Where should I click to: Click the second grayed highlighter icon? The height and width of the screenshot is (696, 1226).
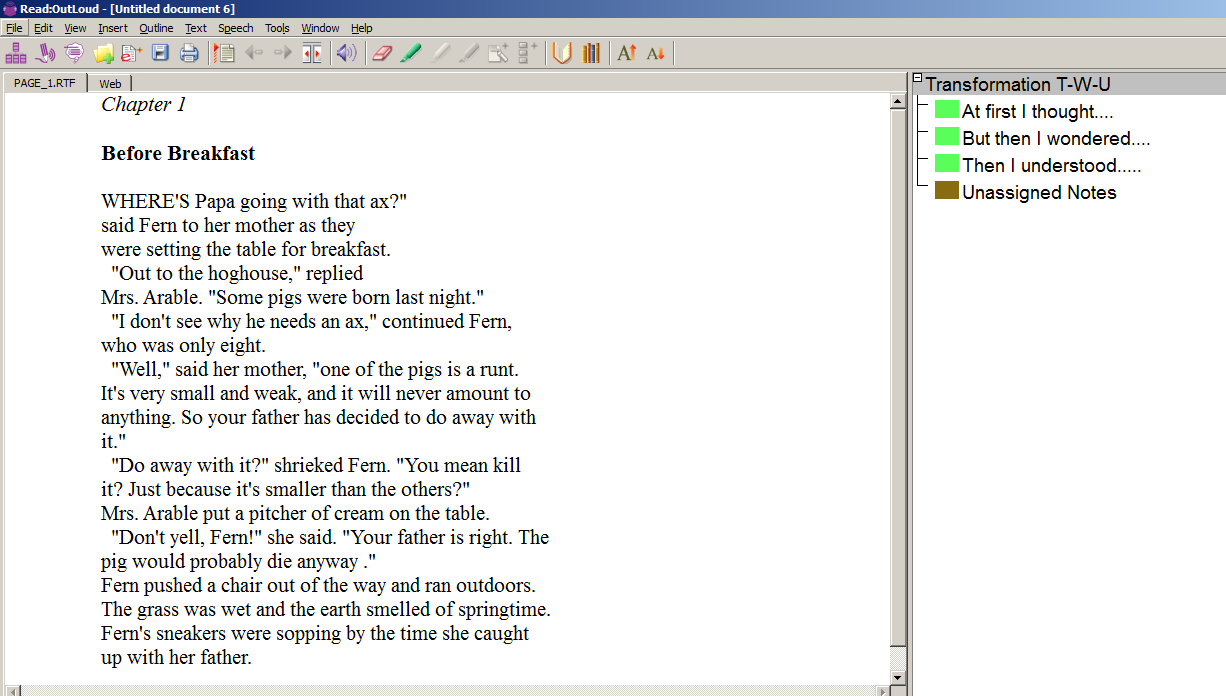point(469,53)
